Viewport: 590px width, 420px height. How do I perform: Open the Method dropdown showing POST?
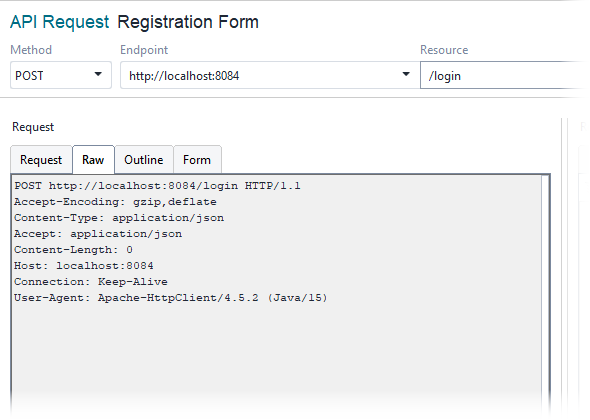(61, 75)
